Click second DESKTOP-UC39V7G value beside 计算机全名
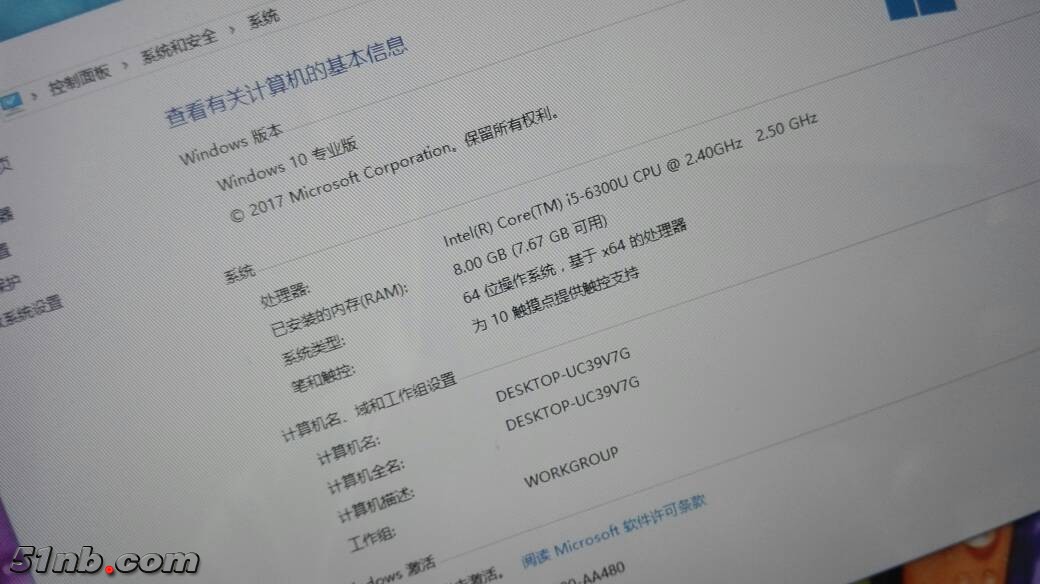 [x=572, y=403]
